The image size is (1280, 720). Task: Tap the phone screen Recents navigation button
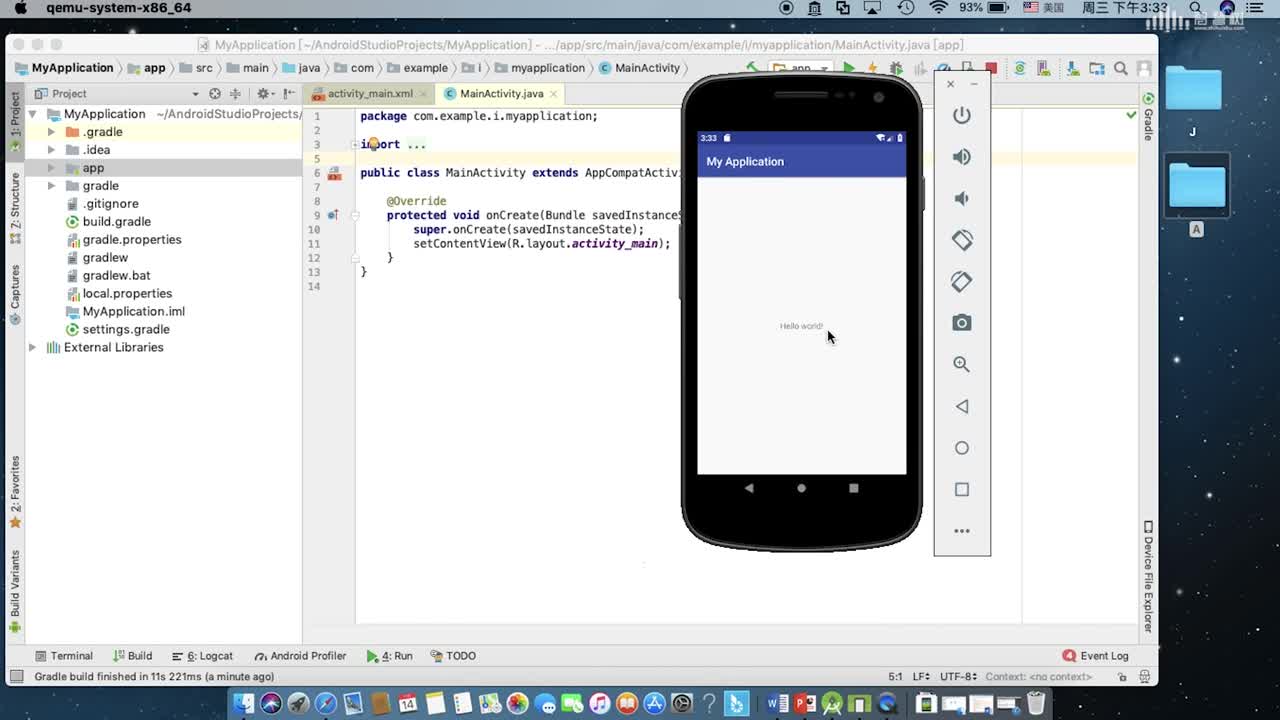point(853,488)
